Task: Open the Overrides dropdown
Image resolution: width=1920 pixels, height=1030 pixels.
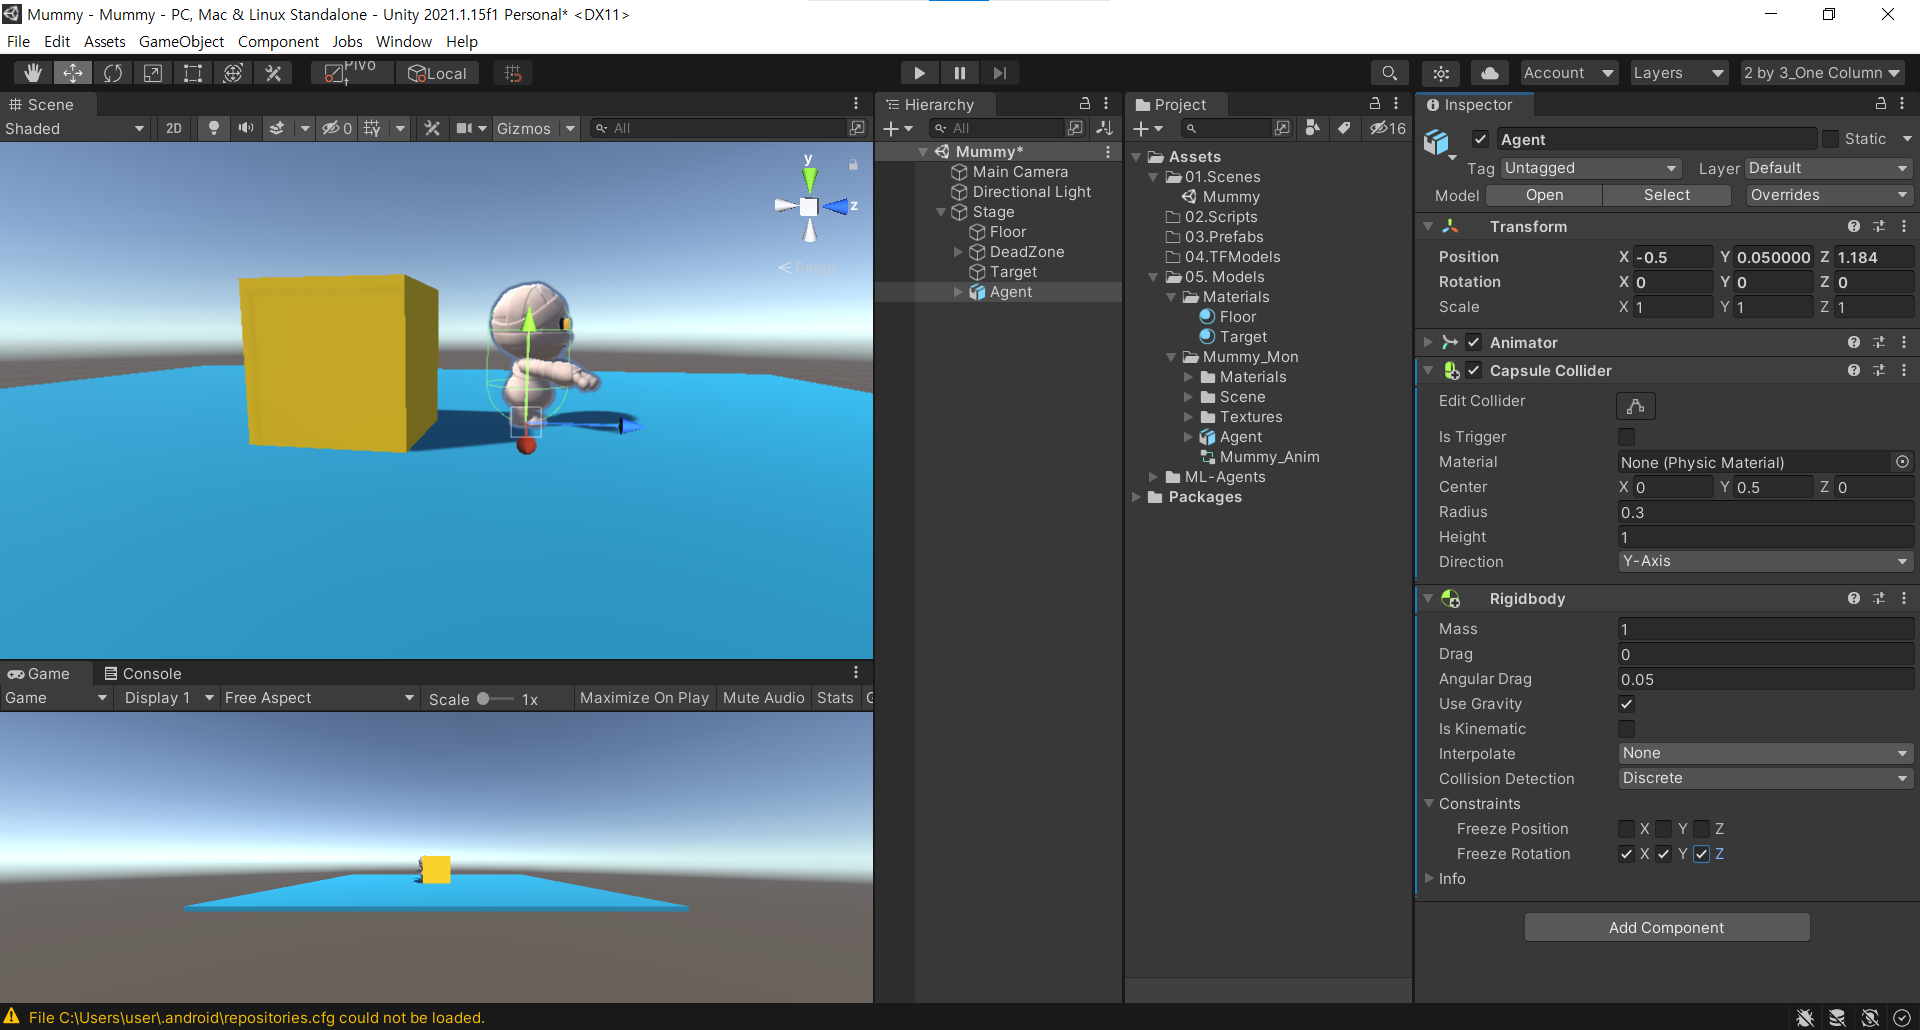Action: point(1829,195)
